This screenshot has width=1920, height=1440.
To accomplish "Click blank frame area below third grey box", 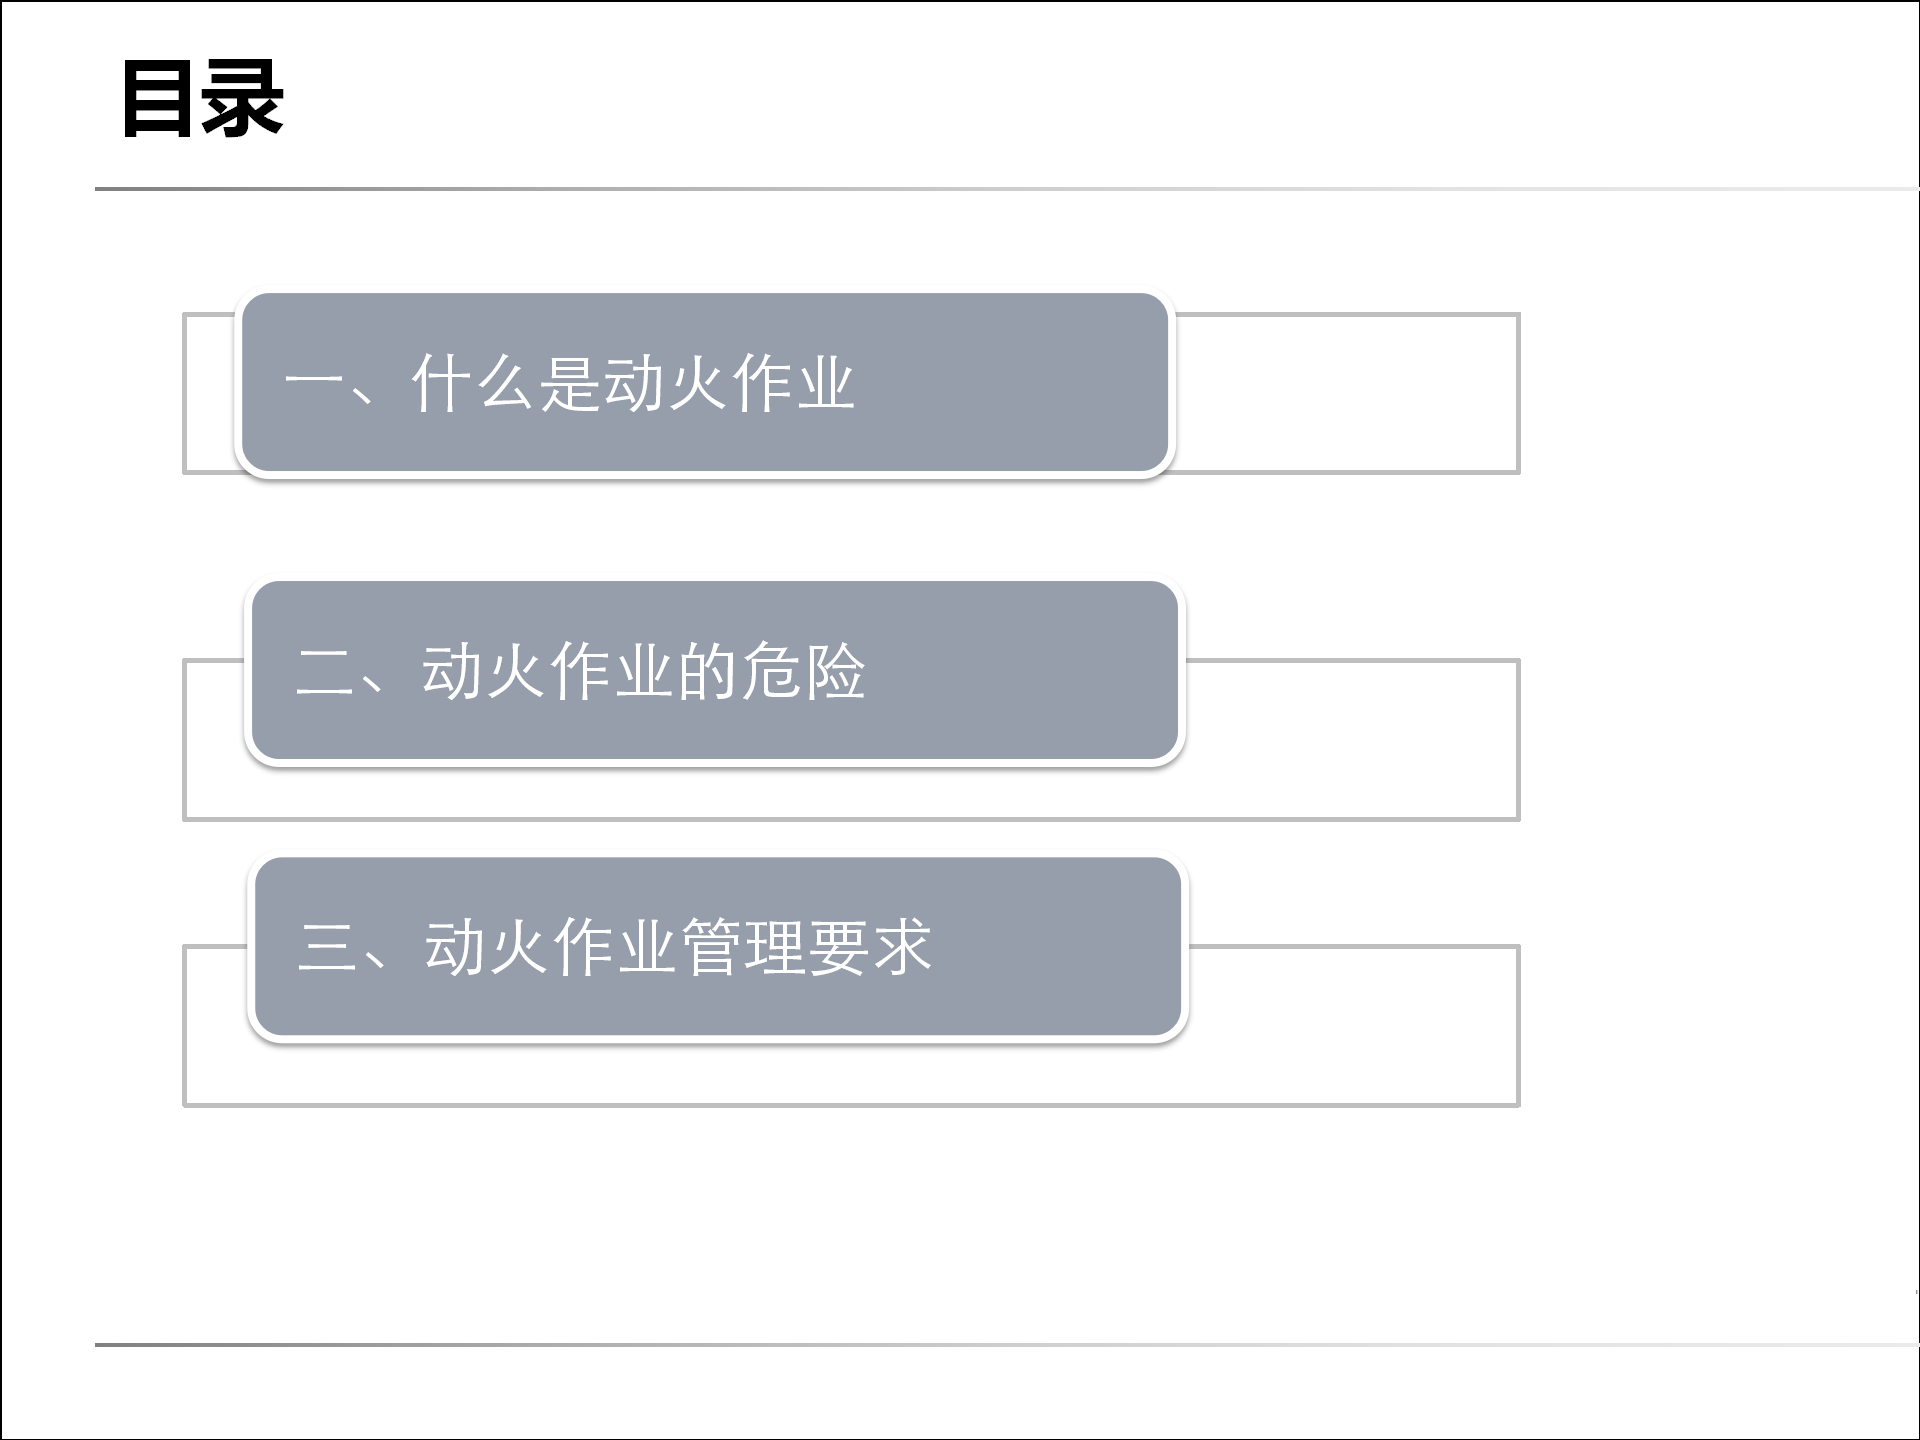I will tap(850, 1072).
